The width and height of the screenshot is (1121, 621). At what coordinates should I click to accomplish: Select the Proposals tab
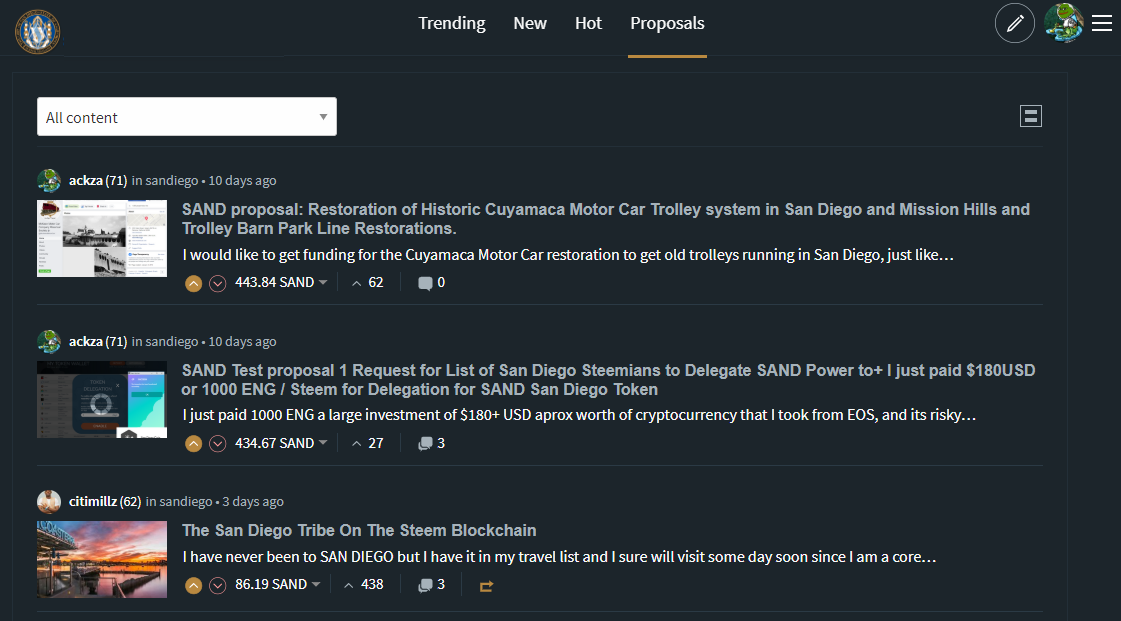667,24
